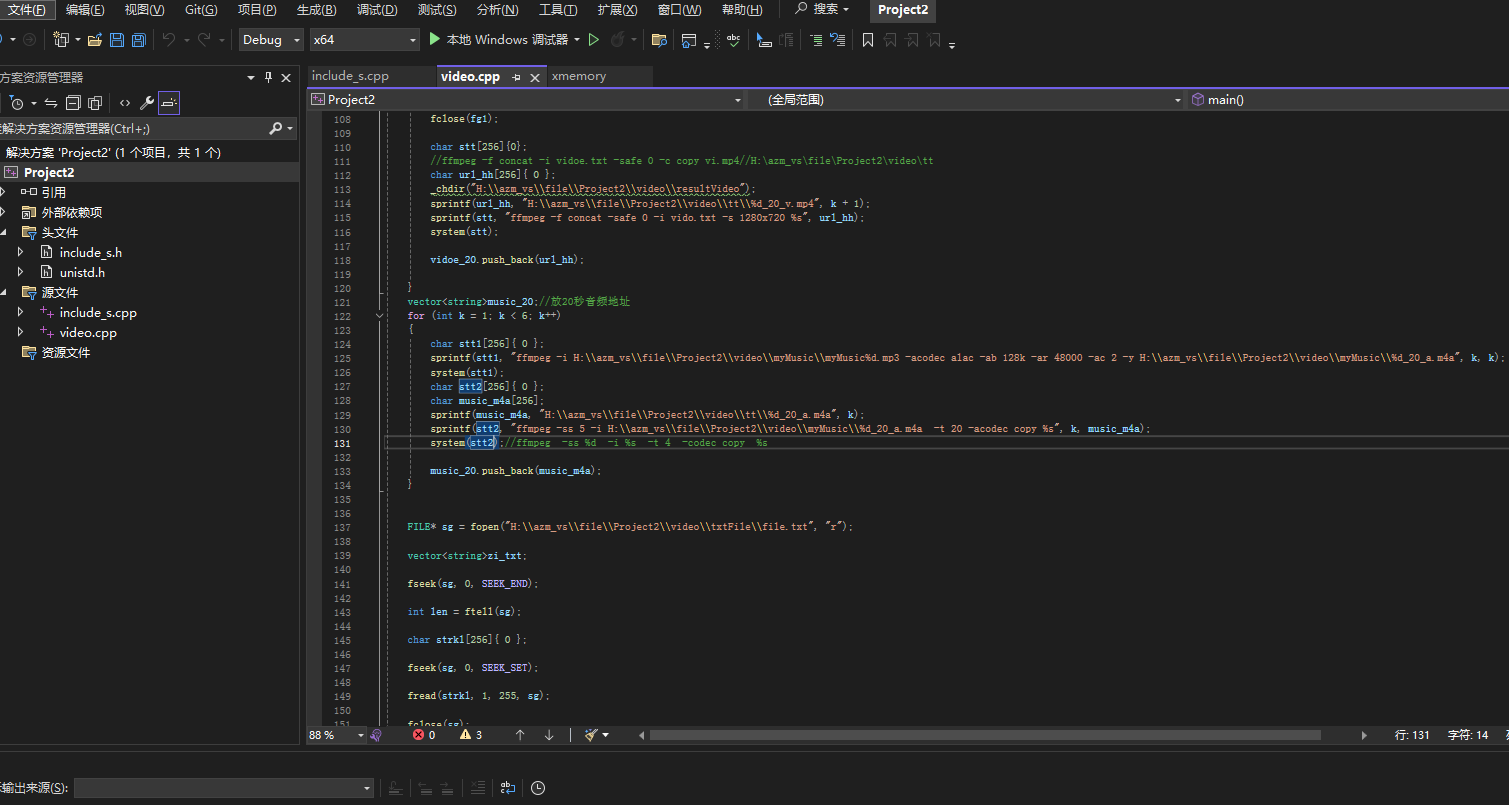Click the output panel timestamp clock icon
The image size is (1509, 805).
coord(538,788)
